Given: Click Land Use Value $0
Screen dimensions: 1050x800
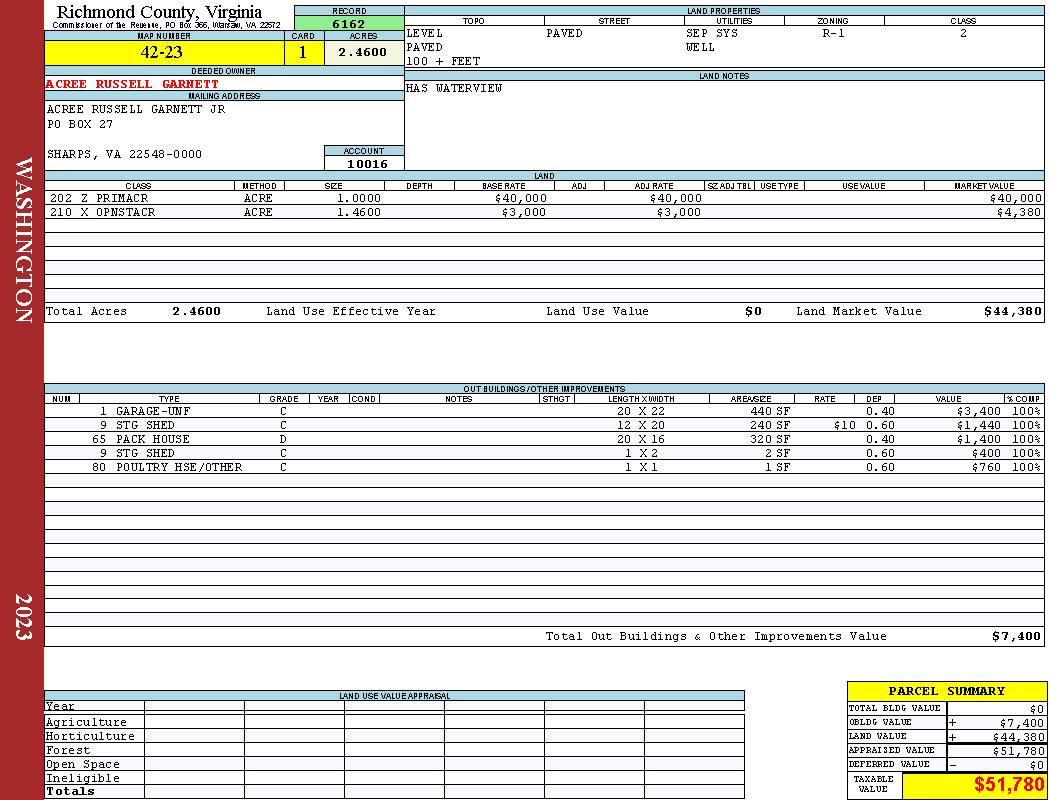Looking at the screenshot, I should click(x=753, y=311).
